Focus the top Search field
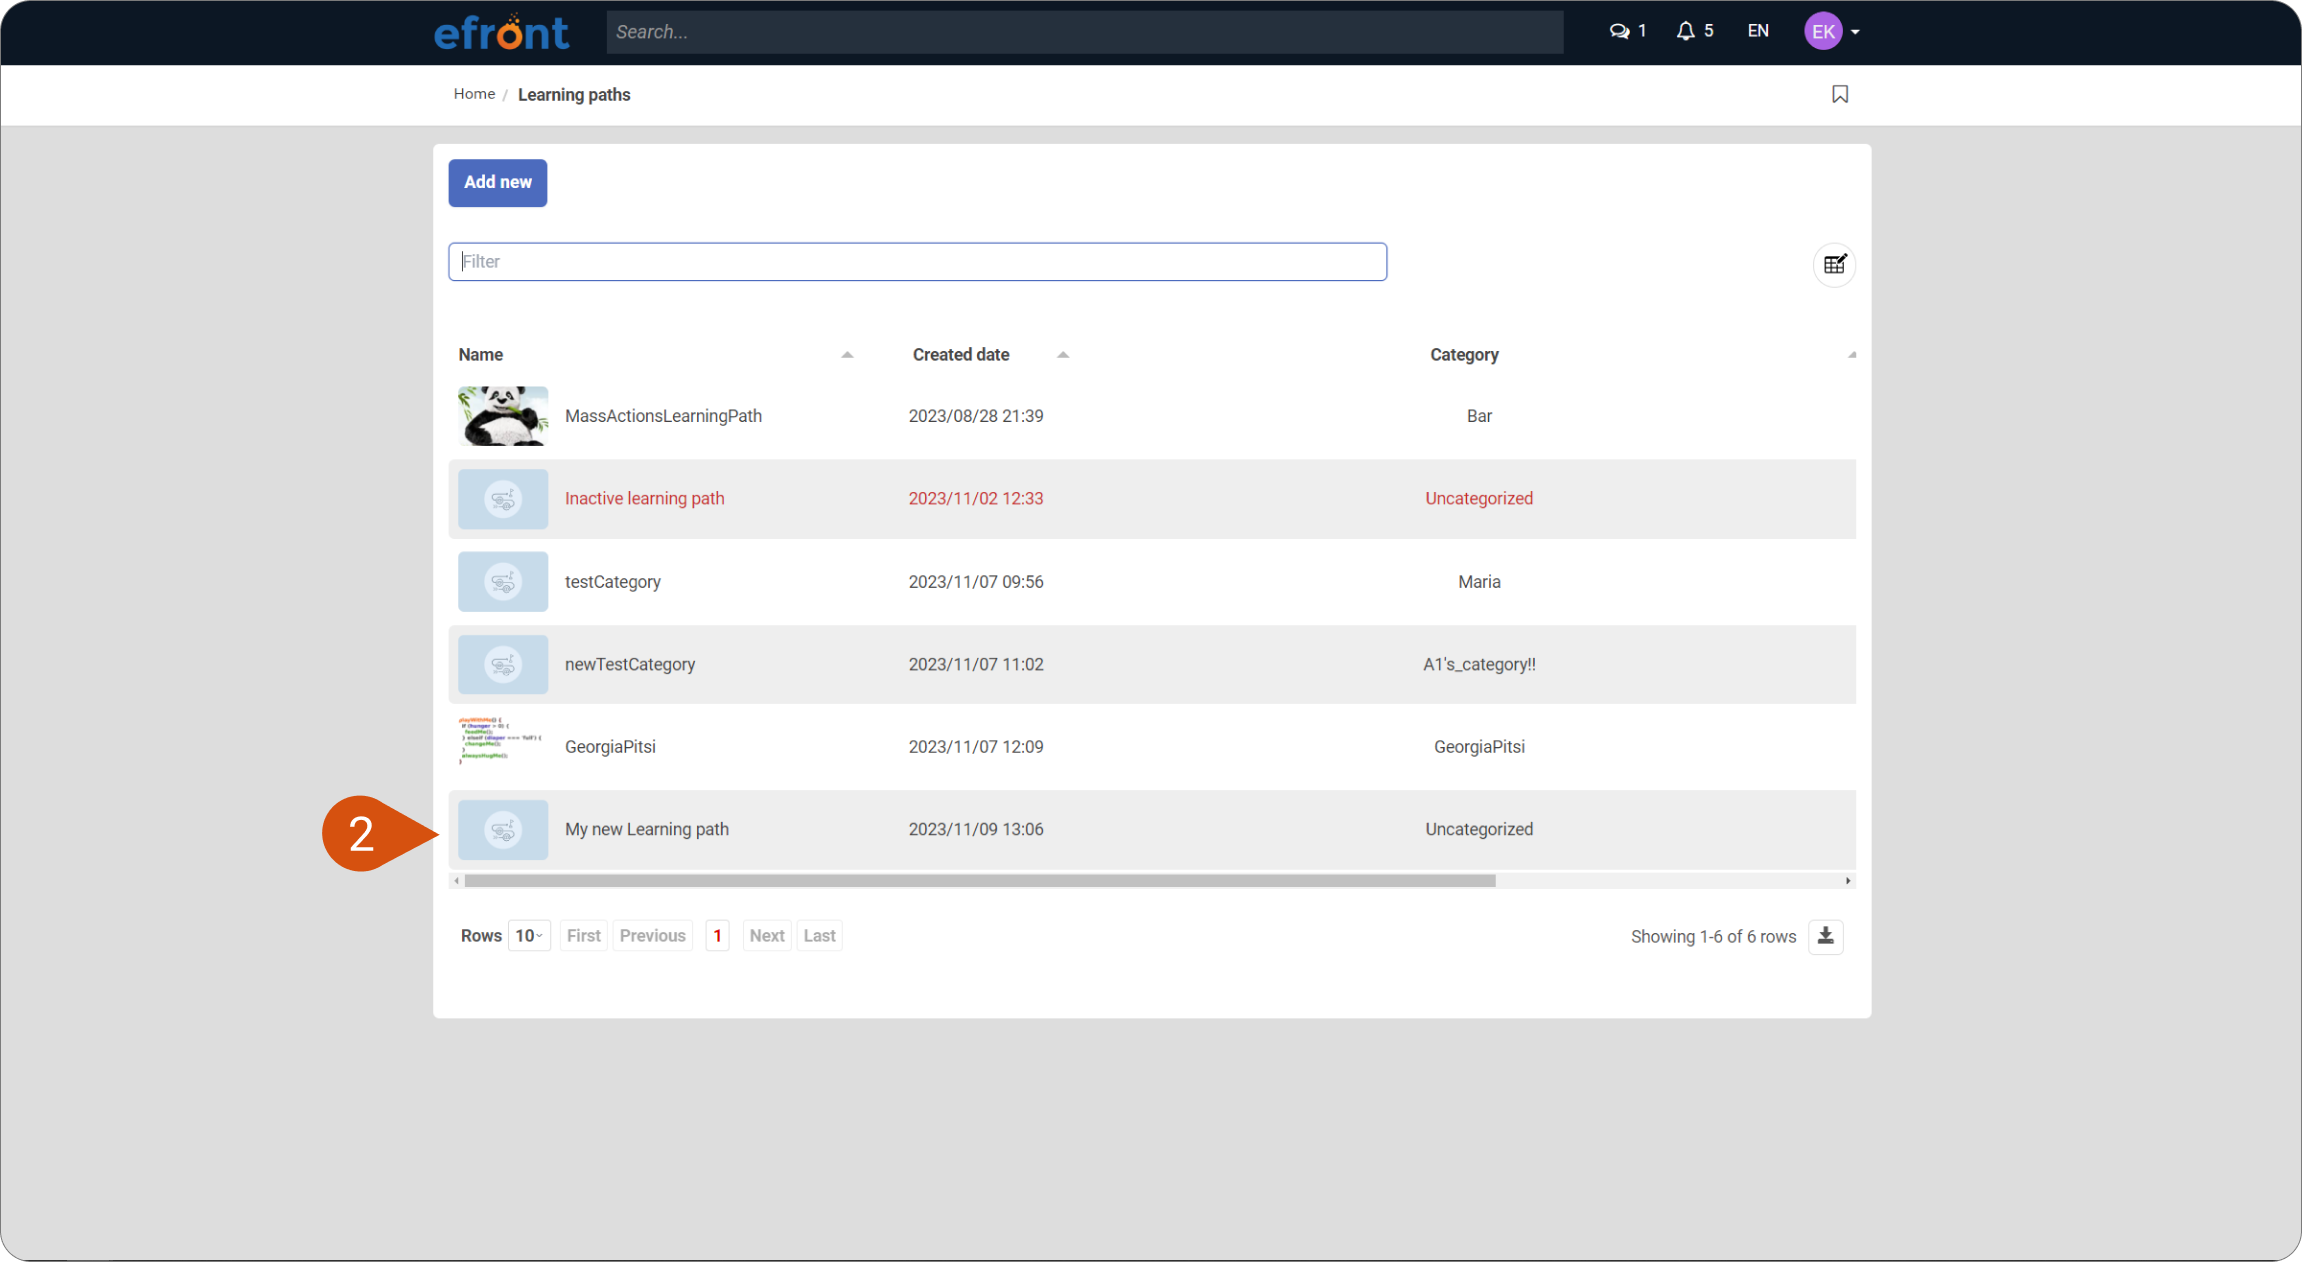This screenshot has height=1262, width=2302. tap(1084, 32)
